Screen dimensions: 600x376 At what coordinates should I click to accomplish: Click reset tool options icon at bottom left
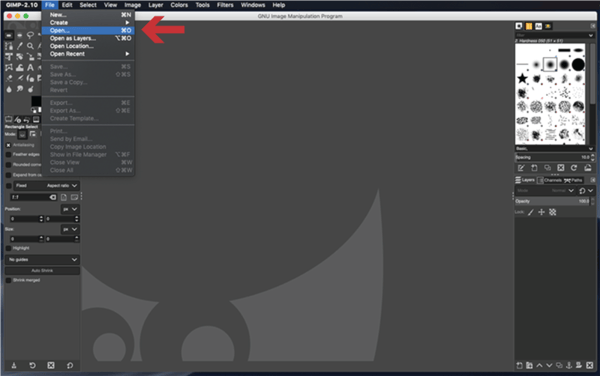coord(70,365)
